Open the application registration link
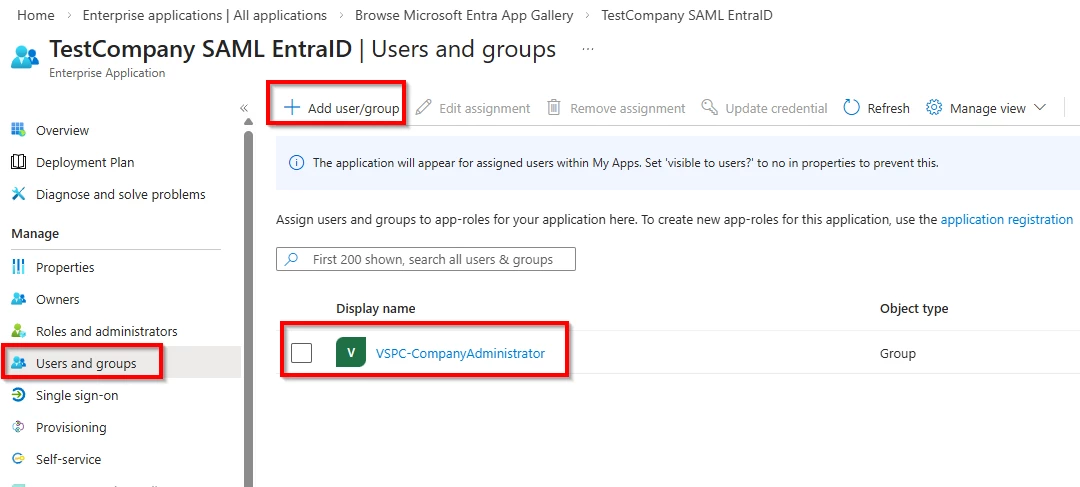The image size is (1080, 487). [1007, 219]
